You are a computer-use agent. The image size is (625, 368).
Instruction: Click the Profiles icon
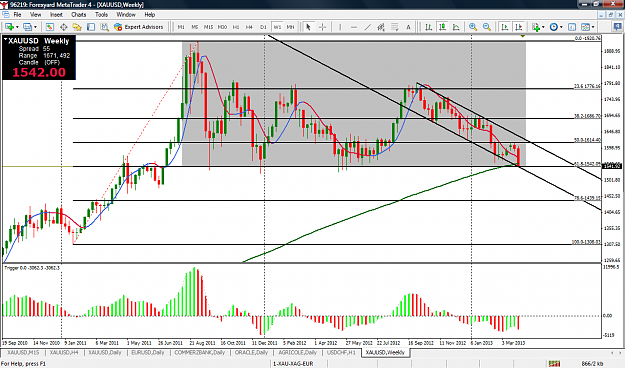click(x=27, y=27)
